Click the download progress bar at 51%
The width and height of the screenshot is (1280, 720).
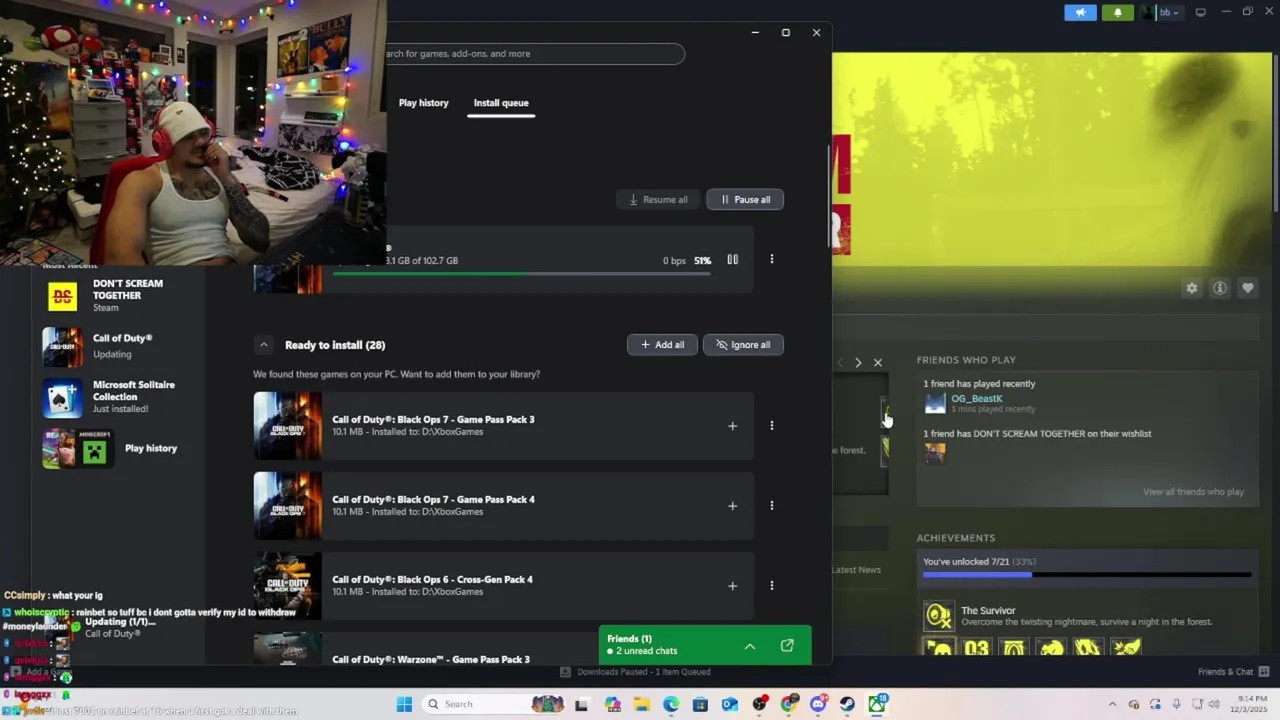coord(521,274)
